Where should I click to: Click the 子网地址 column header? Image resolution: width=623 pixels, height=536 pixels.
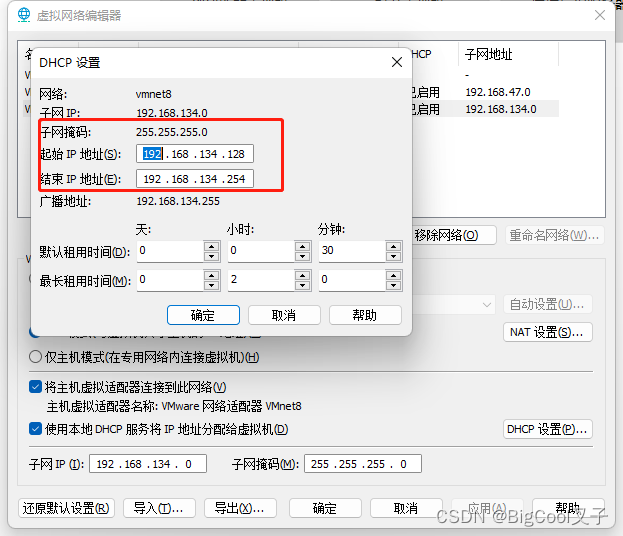(x=509, y=54)
